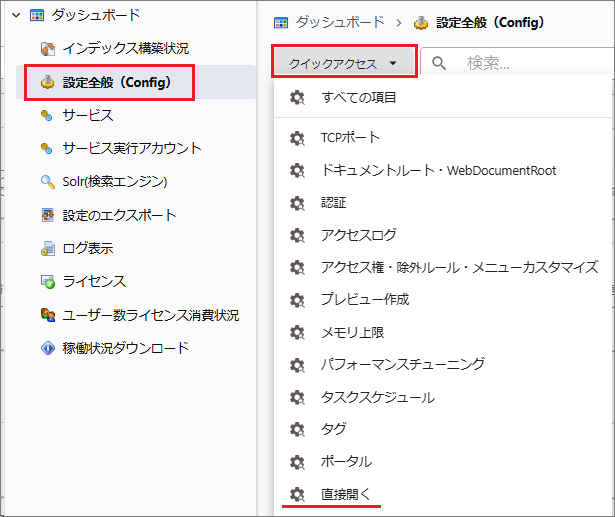Click the インデックス構築状況 icon in sidebar

47,48
